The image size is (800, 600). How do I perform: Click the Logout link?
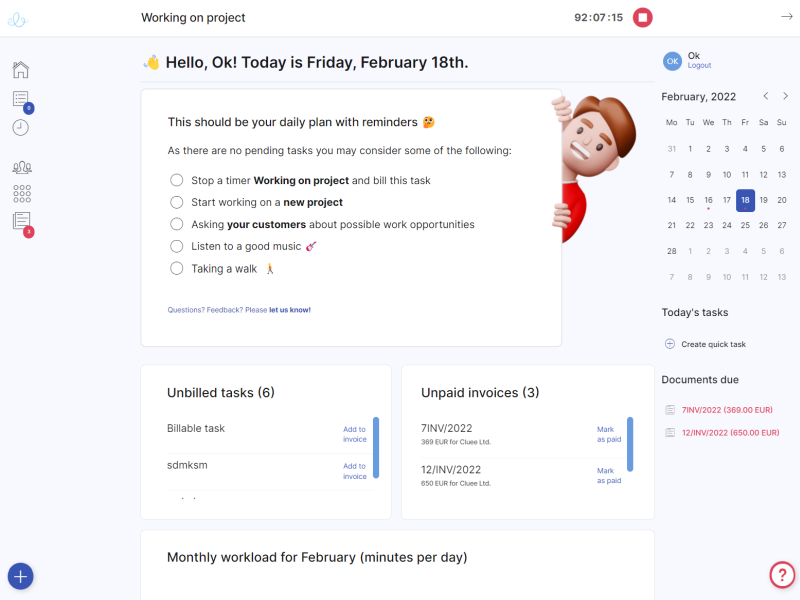[x=699, y=65]
